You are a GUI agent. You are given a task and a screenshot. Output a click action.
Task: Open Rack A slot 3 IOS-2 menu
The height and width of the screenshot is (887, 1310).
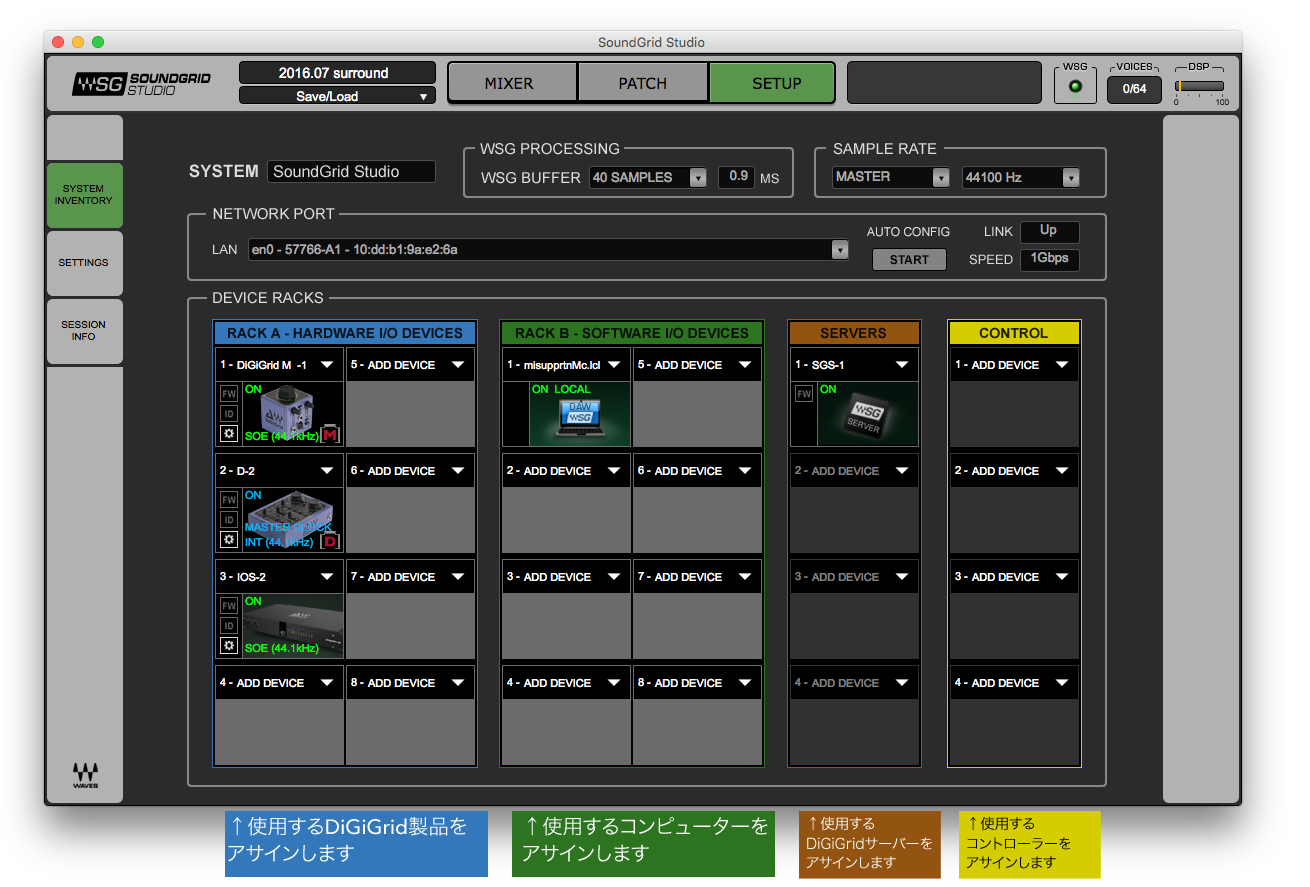point(279,577)
